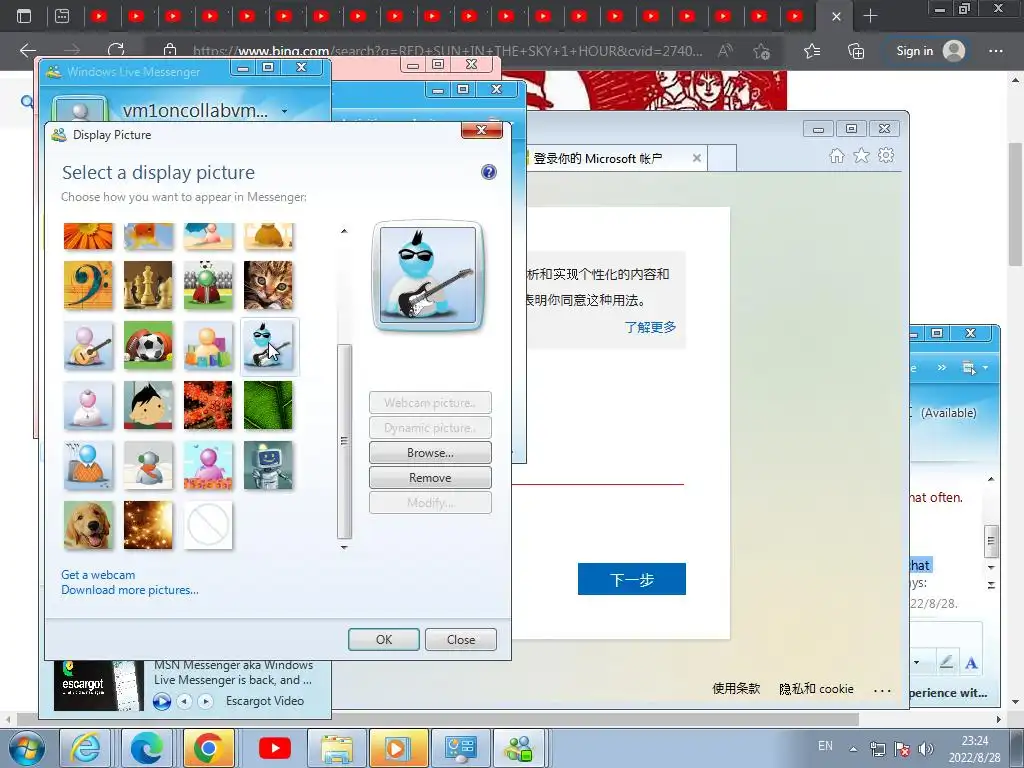The height and width of the screenshot is (768, 1024).
Task: Open Download more pictures link
Action: (x=130, y=590)
